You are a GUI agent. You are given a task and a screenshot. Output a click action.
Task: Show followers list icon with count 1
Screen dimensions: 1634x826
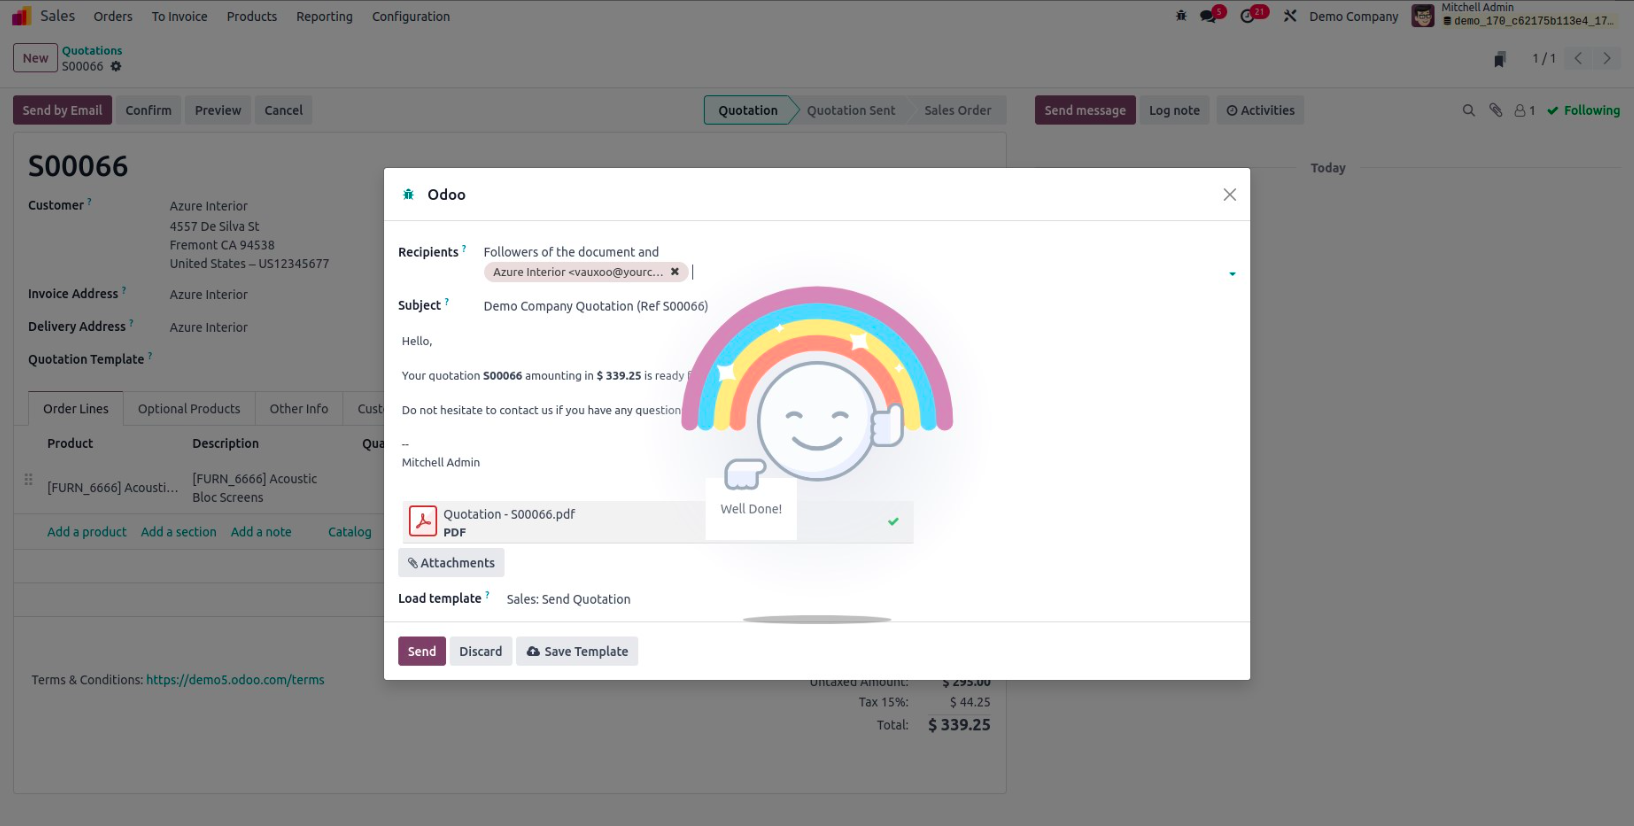(x=1524, y=111)
